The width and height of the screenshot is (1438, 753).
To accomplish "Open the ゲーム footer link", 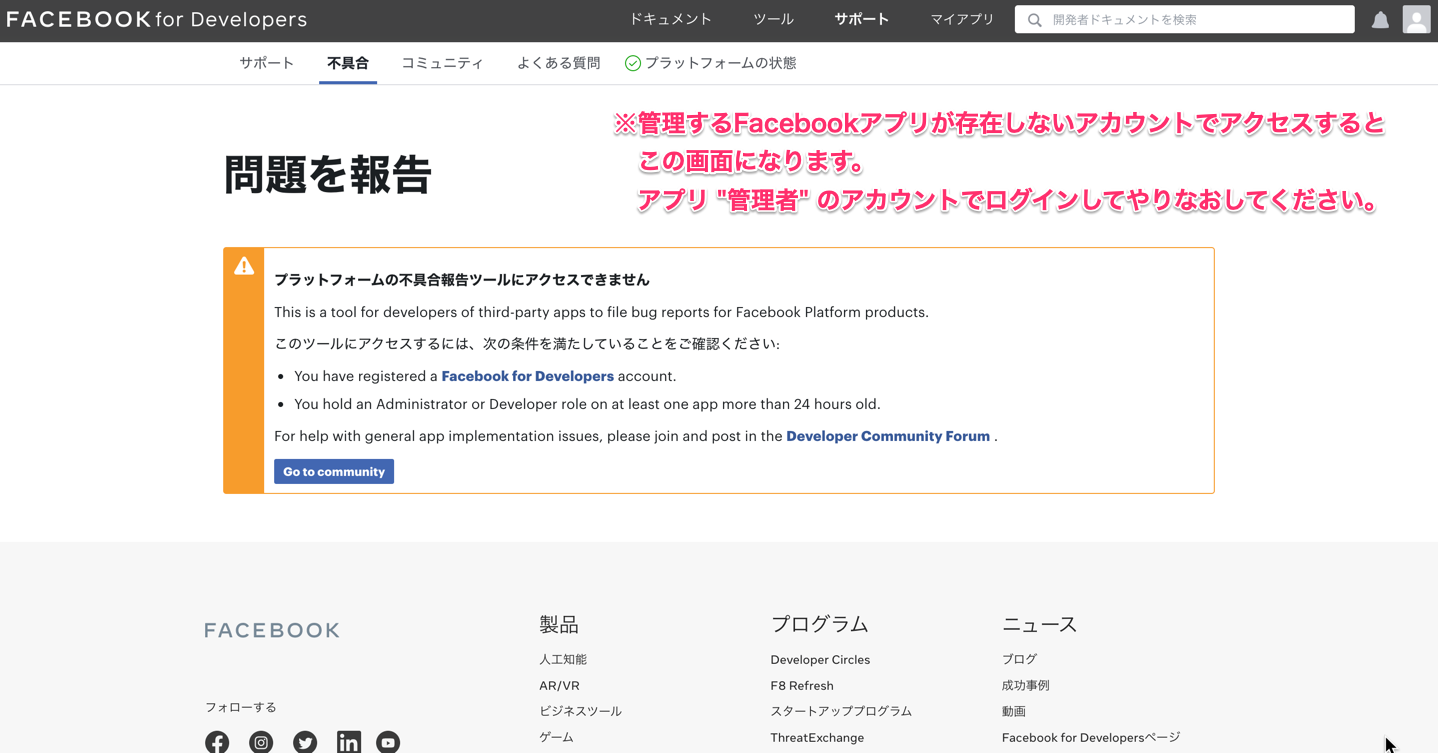I will pyautogui.click(x=556, y=737).
